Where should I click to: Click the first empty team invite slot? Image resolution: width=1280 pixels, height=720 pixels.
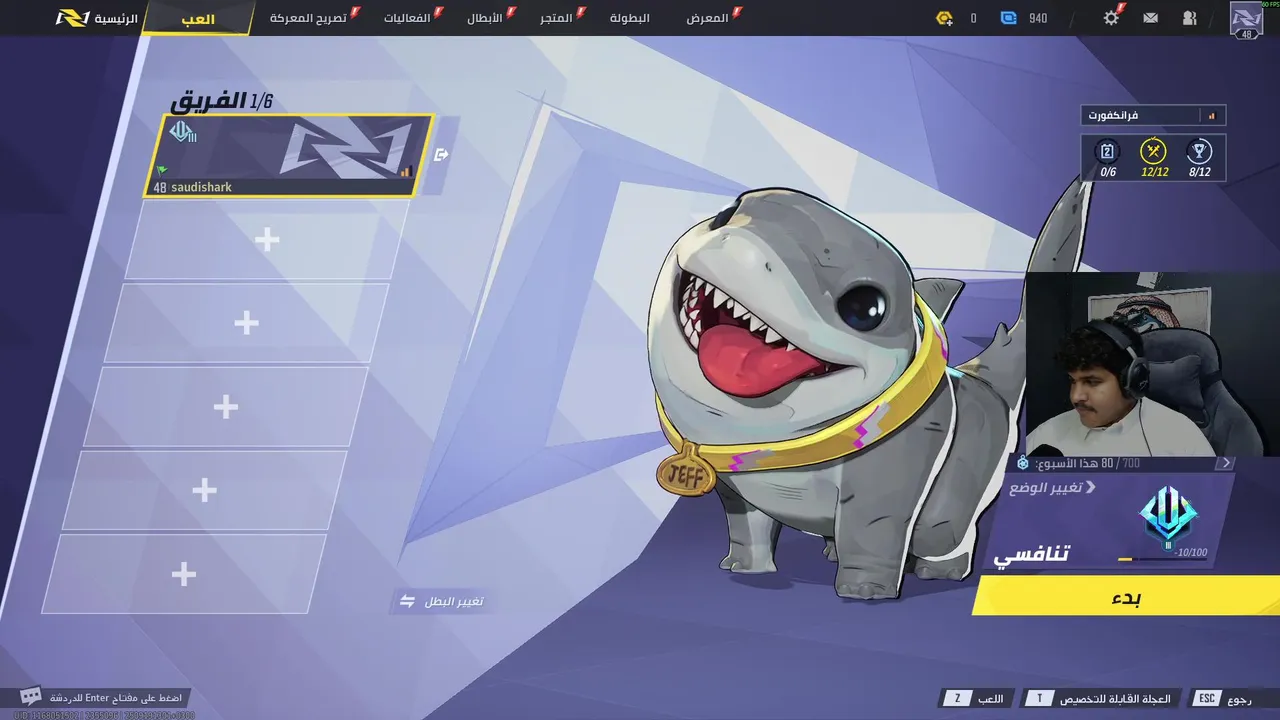tap(267, 239)
